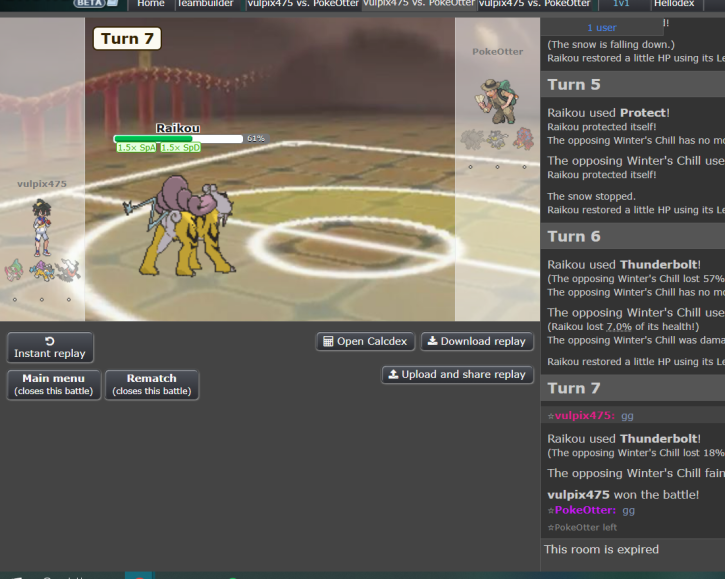Click "vulpix475 won the battle!" message

point(623,495)
